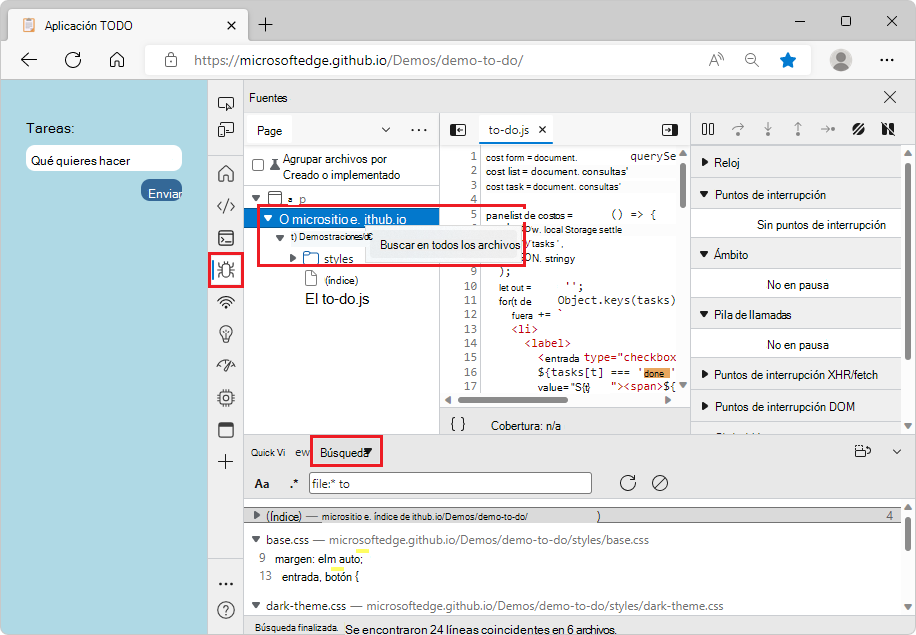This screenshot has height=635, width=916.
Task: Check Agrupar archivos por Creado o implementado
Action: 258,165
